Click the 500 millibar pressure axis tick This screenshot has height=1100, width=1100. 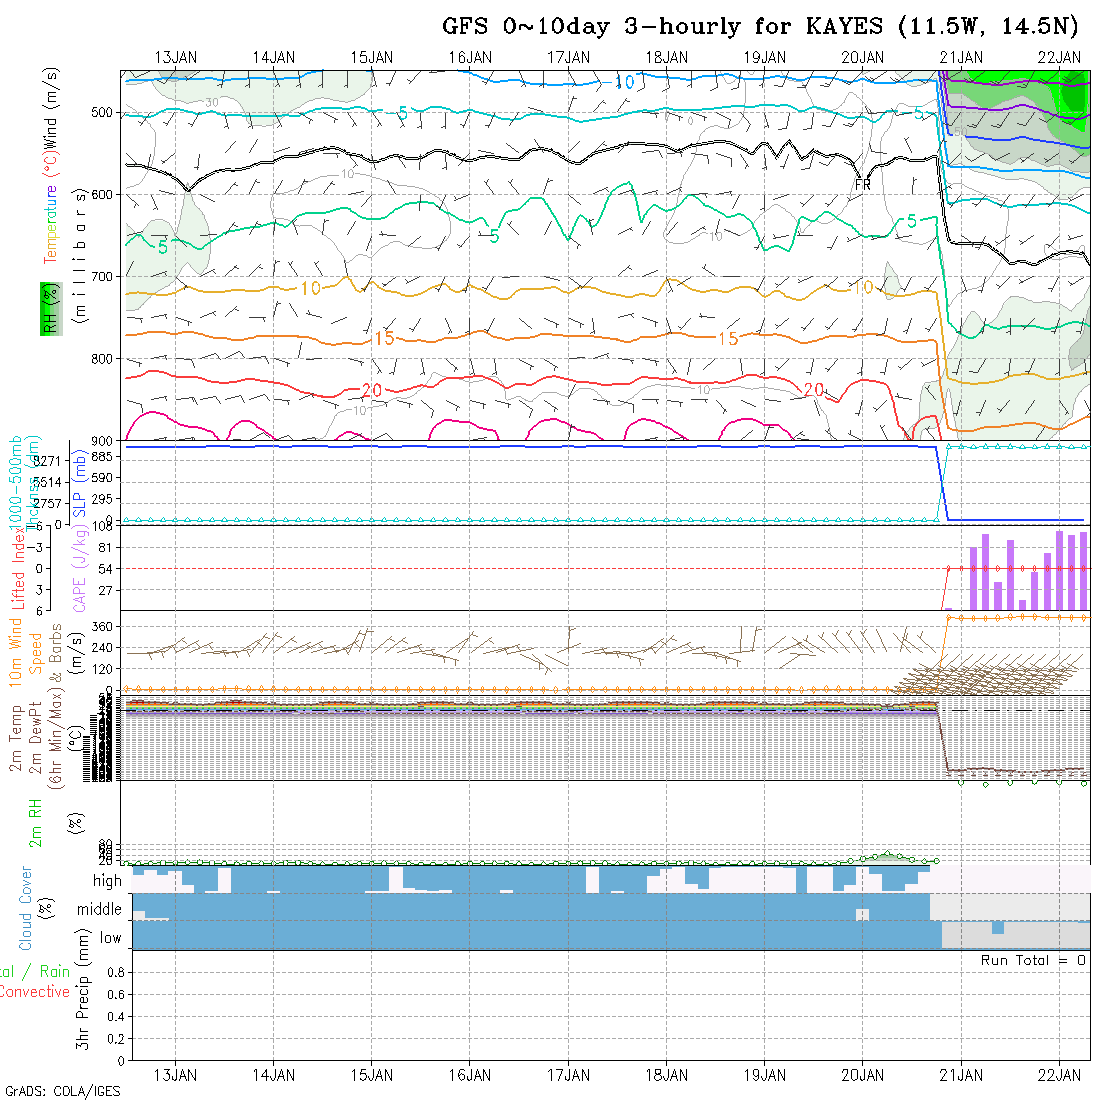pyautogui.click(x=103, y=112)
